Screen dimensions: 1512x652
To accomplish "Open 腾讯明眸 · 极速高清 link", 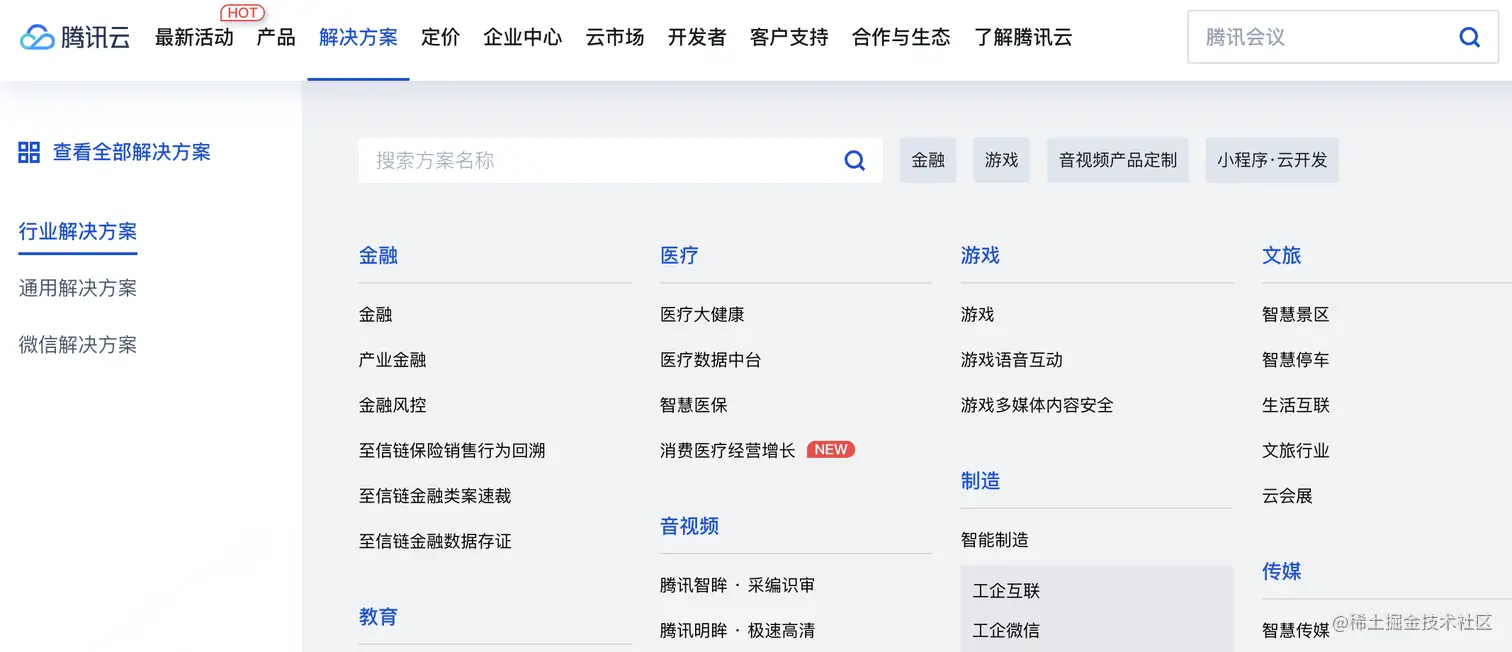I will pos(737,631).
